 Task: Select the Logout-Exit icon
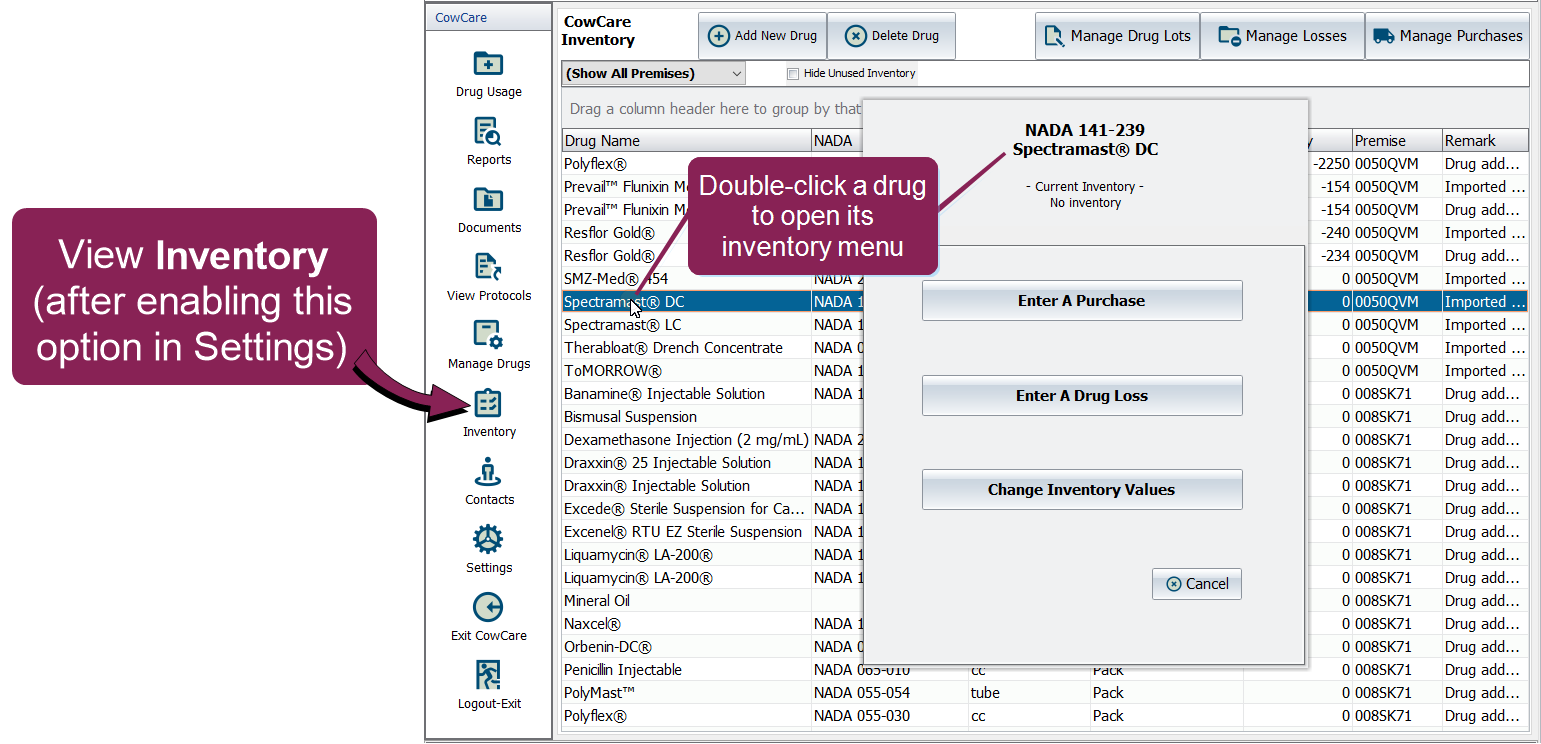(x=488, y=676)
